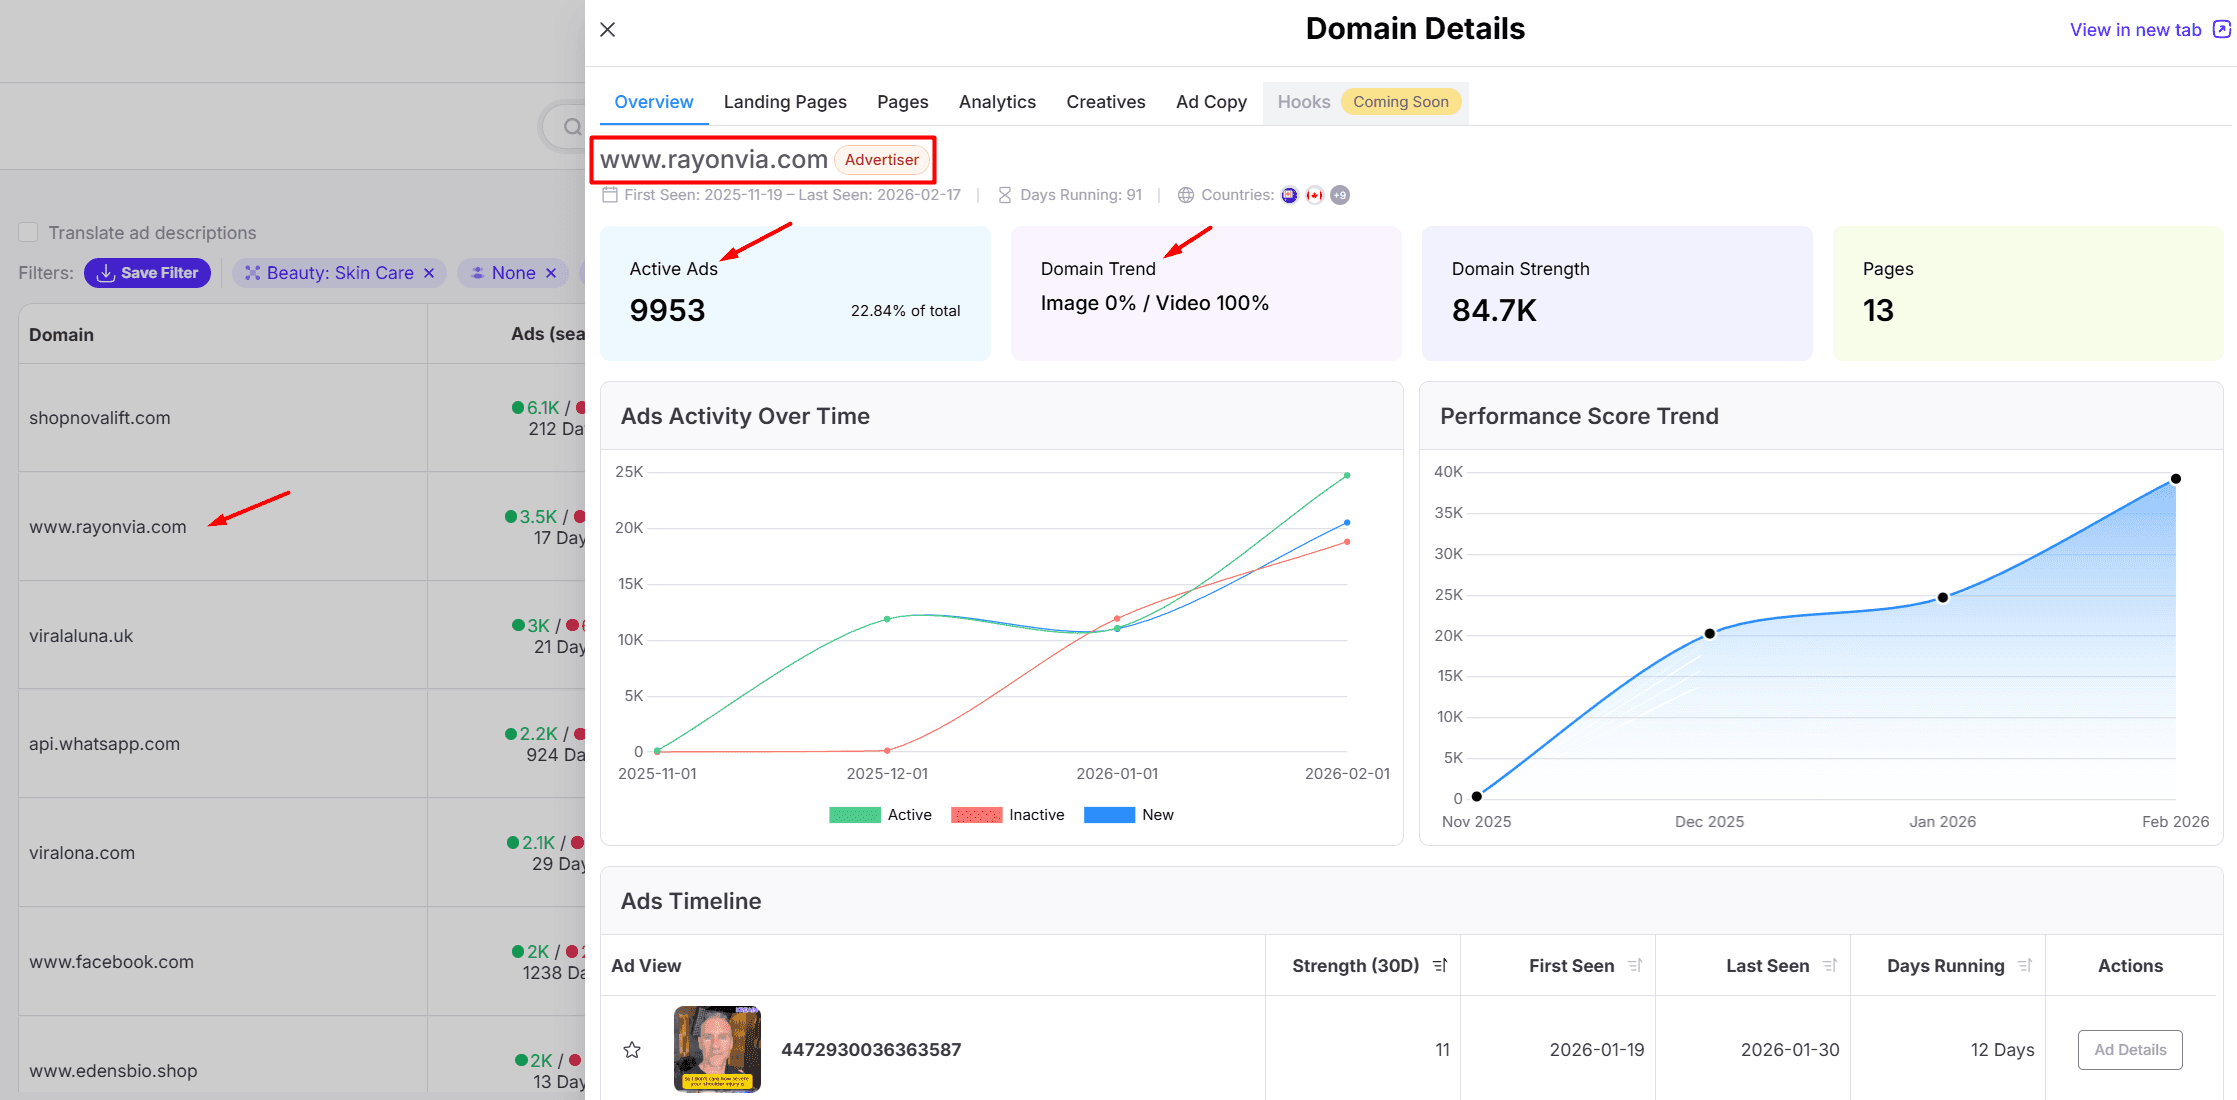Click the Save Filter button

pyautogui.click(x=148, y=273)
